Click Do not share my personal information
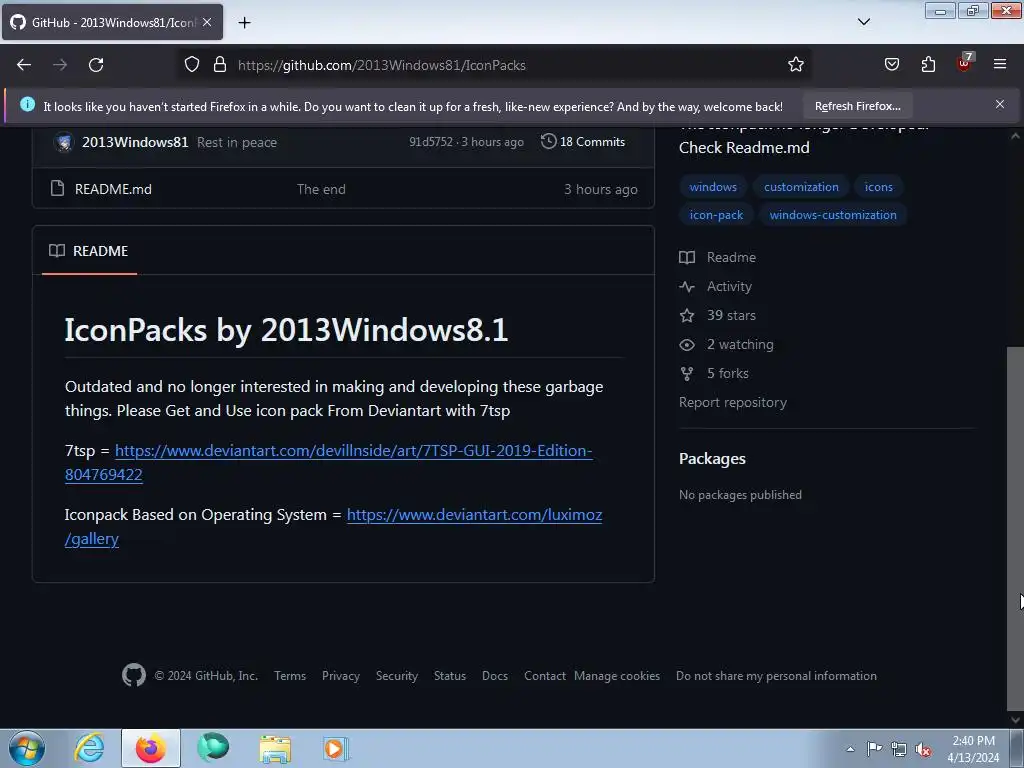Image resolution: width=1024 pixels, height=768 pixels. pyautogui.click(x=776, y=676)
